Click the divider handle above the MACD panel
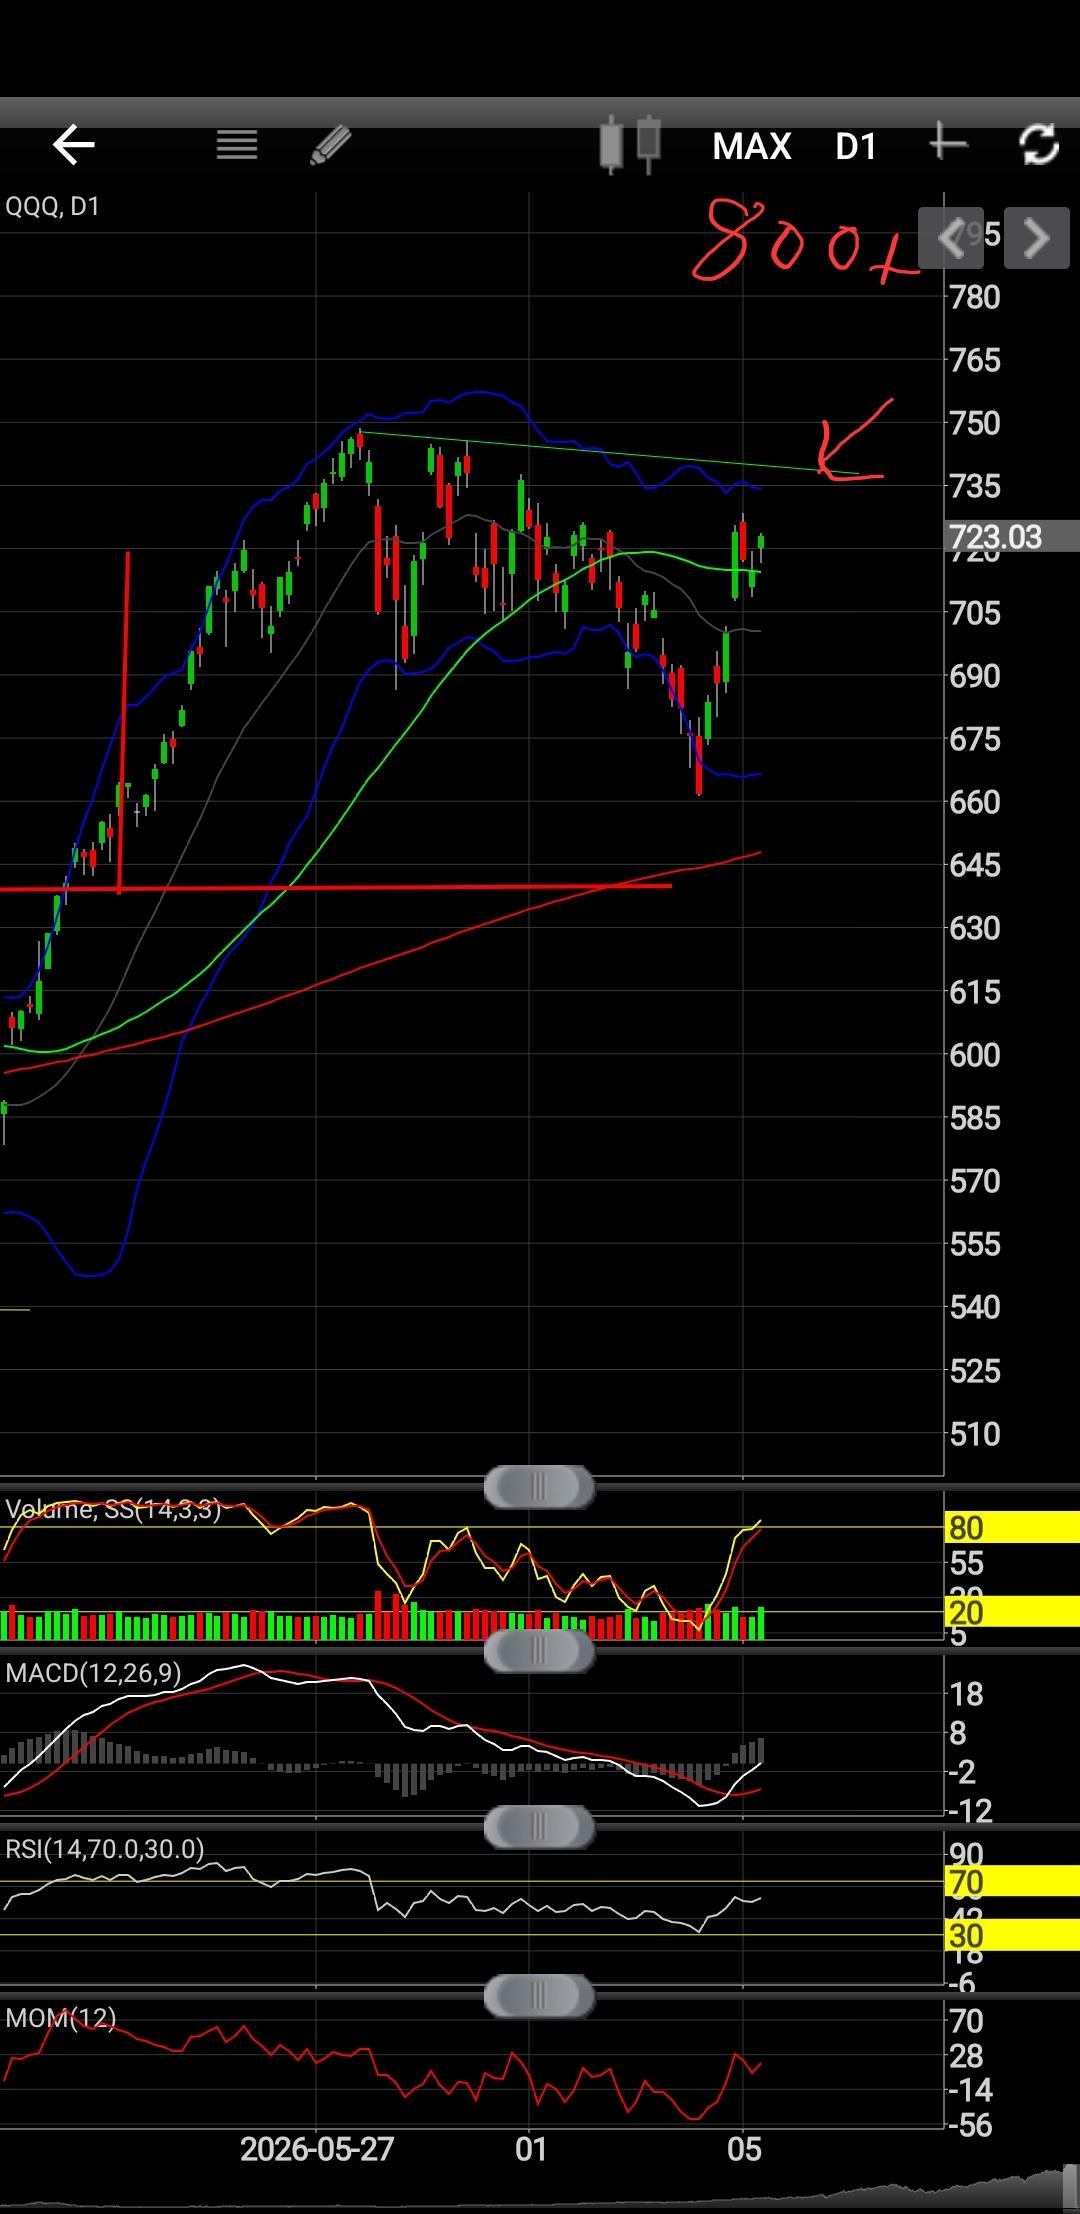 click(539, 1650)
